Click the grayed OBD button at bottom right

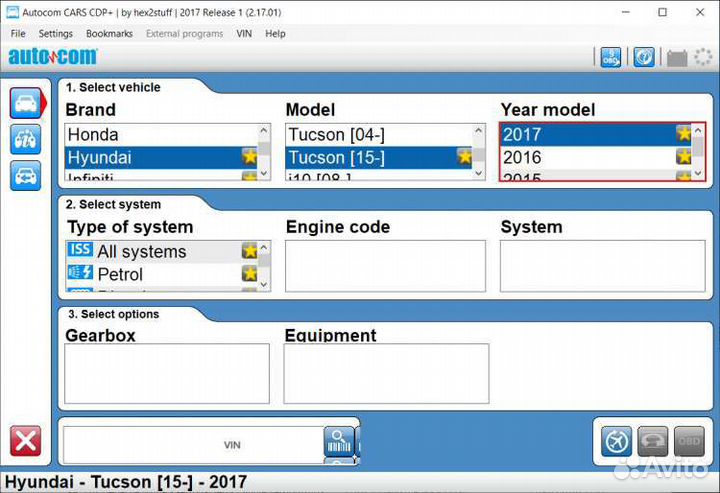[x=689, y=441]
